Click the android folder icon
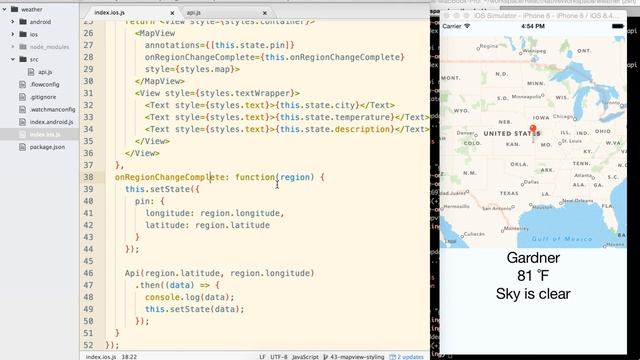Image resolution: width=640 pixels, height=360 pixels. 23,22
